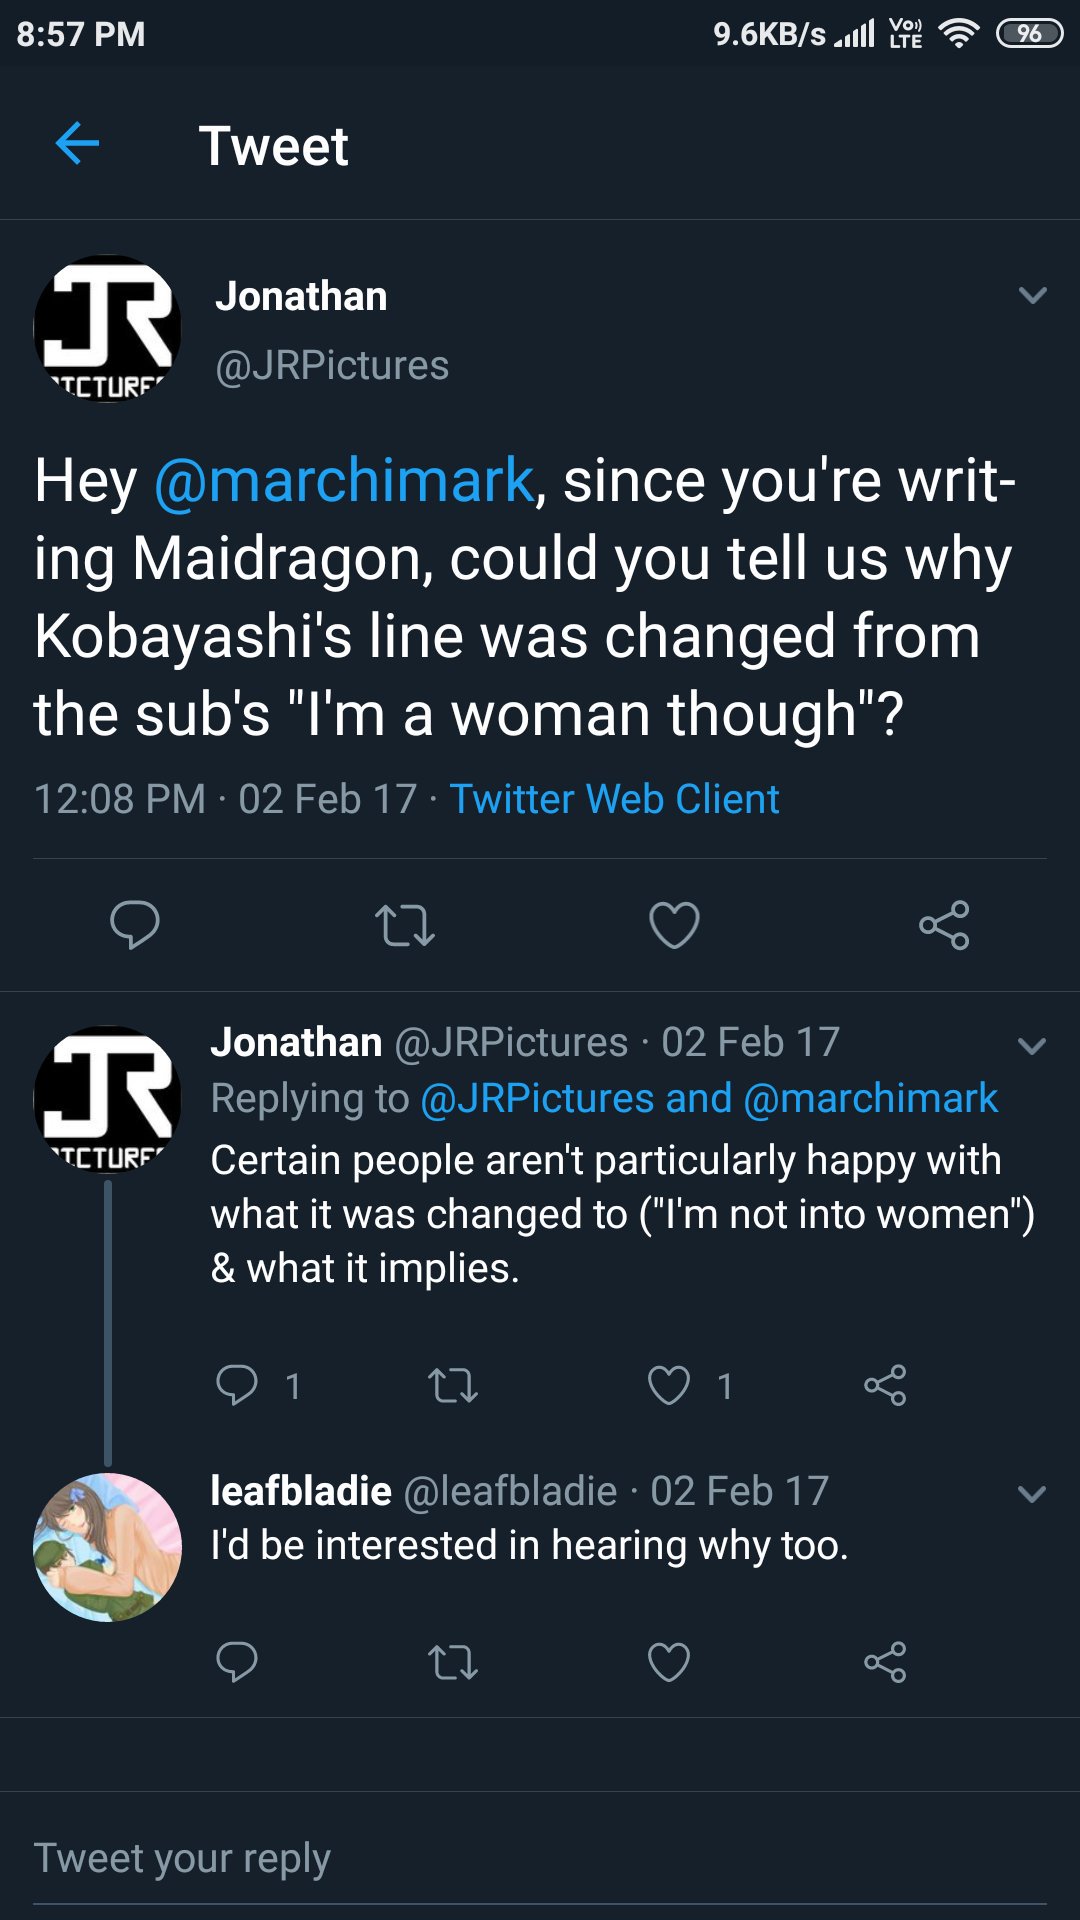Image resolution: width=1080 pixels, height=1920 pixels.
Task: Open @marchimark in 'Replying to' line
Action: click(871, 1098)
